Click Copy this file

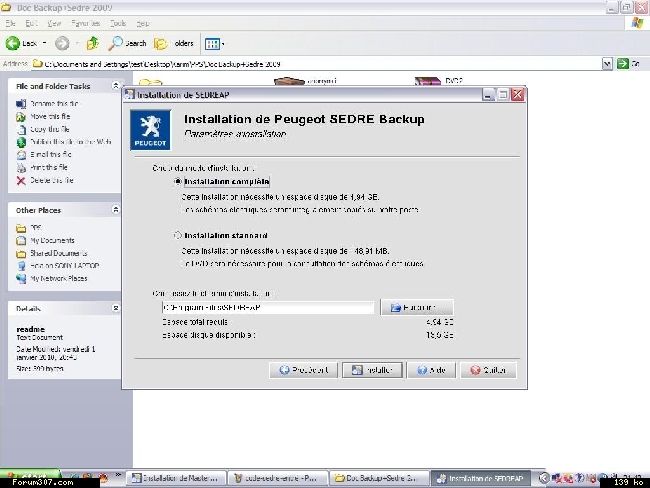tap(50, 129)
